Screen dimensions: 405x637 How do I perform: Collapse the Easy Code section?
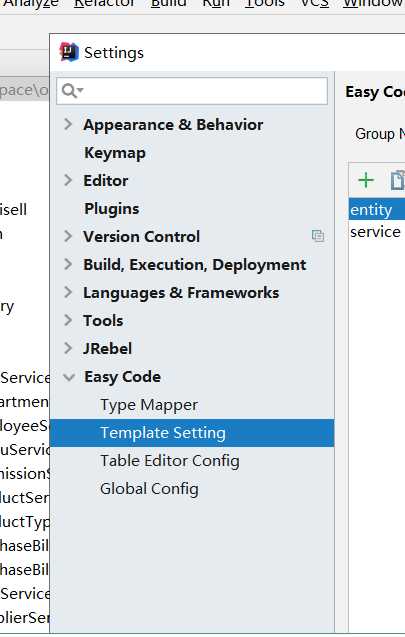pos(69,377)
